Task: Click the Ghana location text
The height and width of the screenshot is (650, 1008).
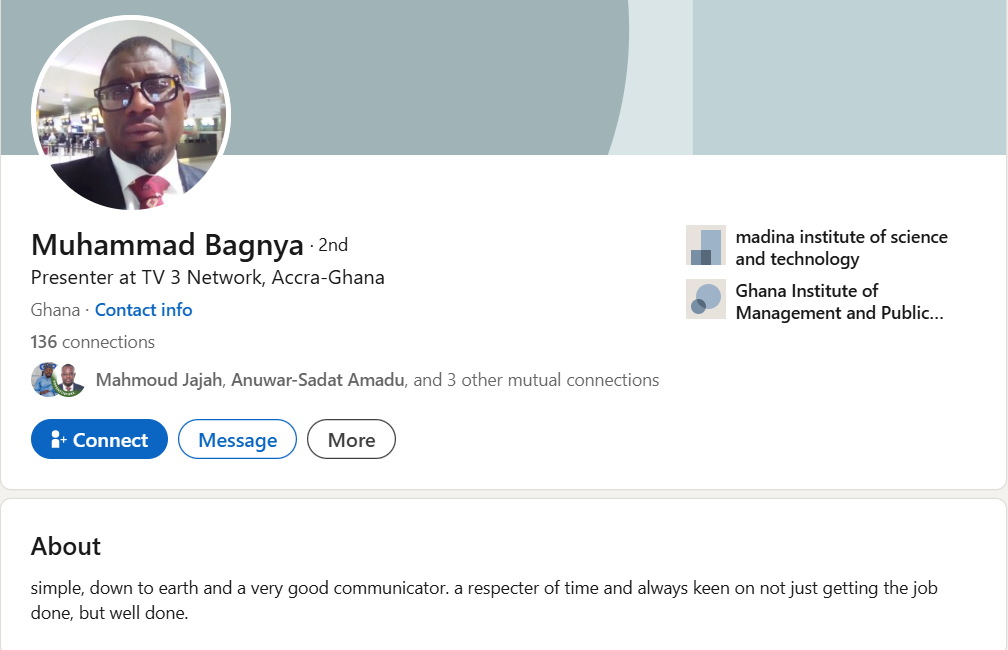Action: pyautogui.click(x=55, y=310)
